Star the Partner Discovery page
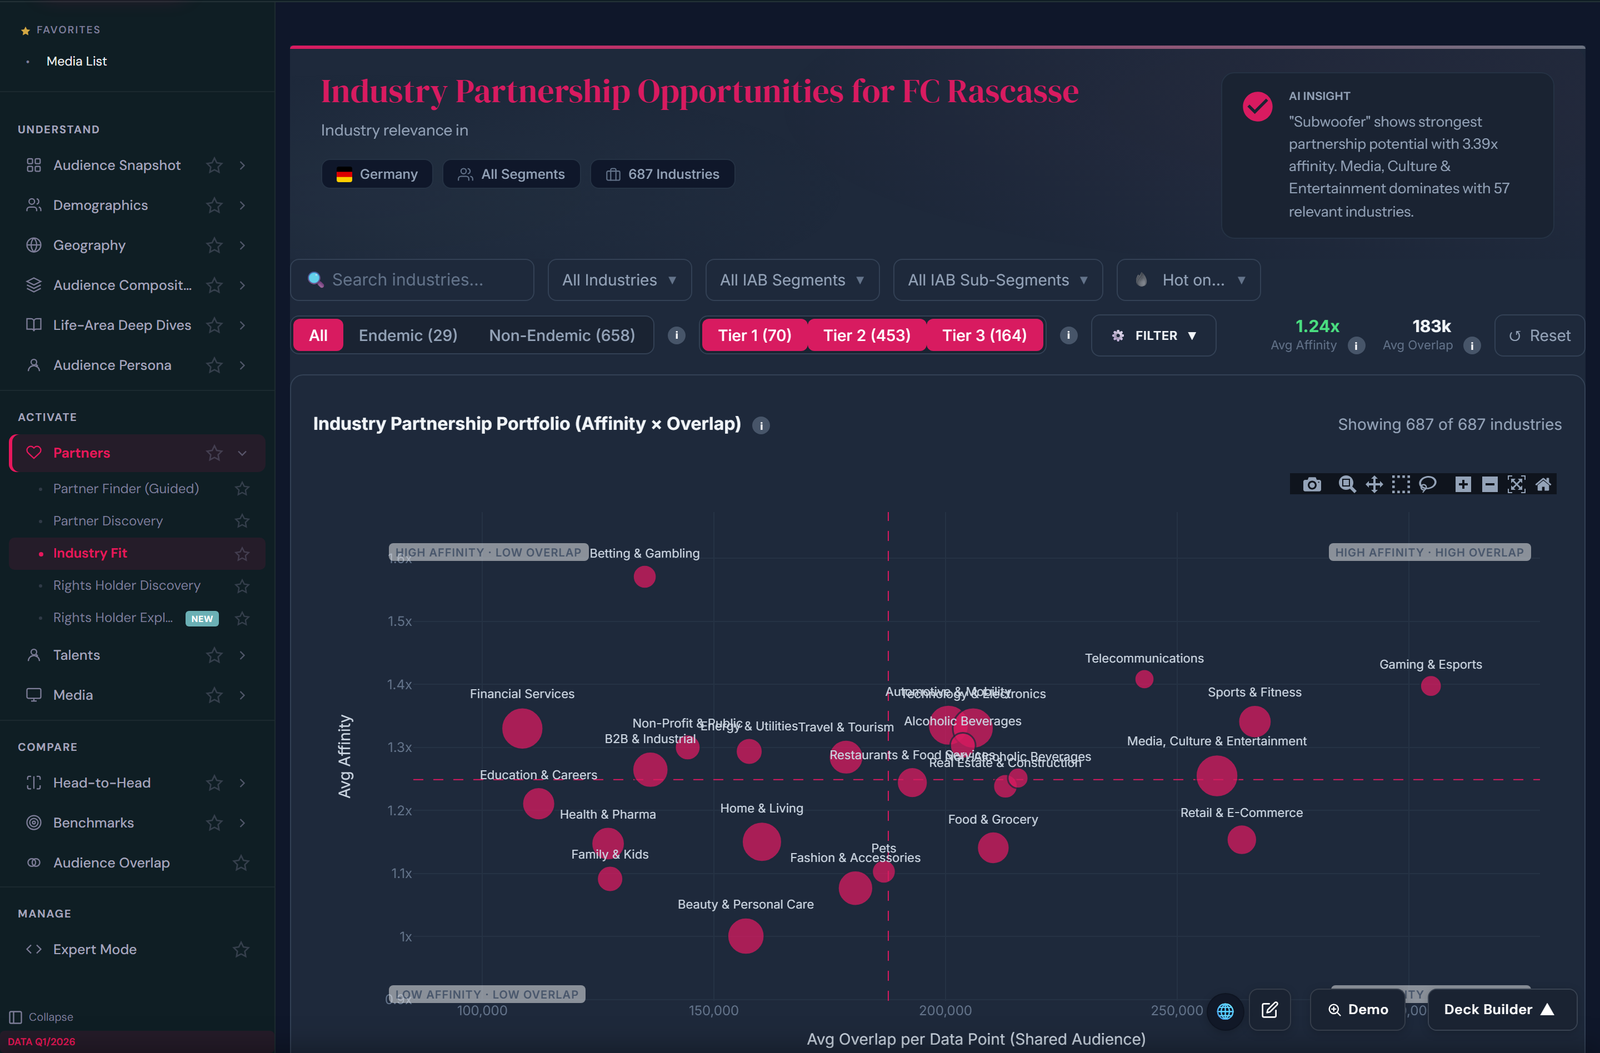Image resolution: width=1600 pixels, height=1053 pixels. pyautogui.click(x=242, y=521)
